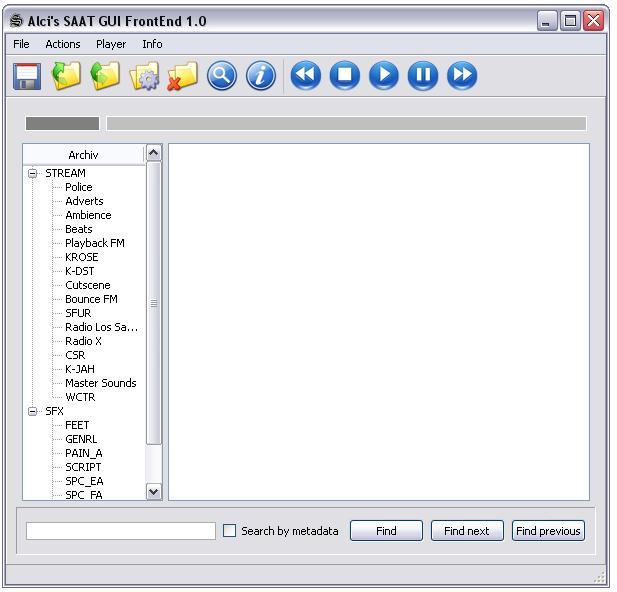Viewport: 617px width, 592px height.
Task: Select WCTR in the archive tree
Action: pos(80,397)
